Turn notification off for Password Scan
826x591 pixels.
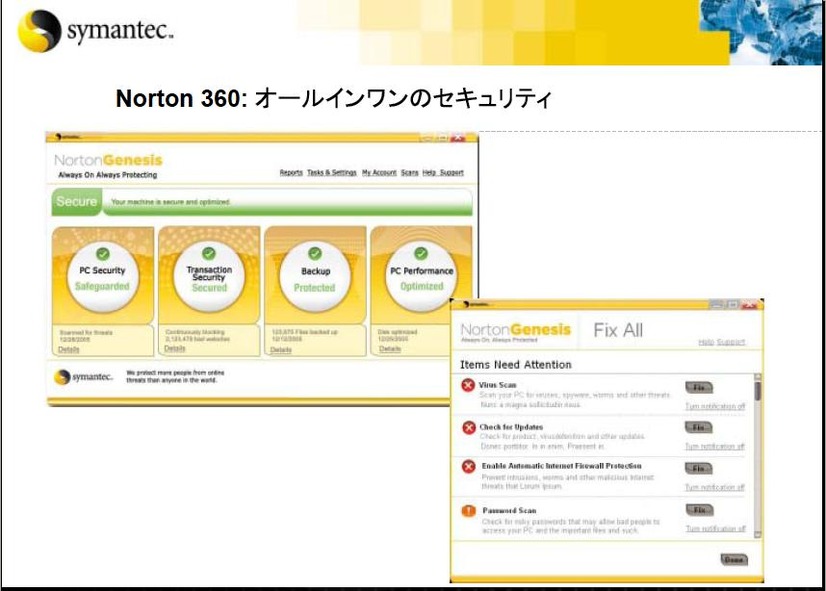[715, 528]
